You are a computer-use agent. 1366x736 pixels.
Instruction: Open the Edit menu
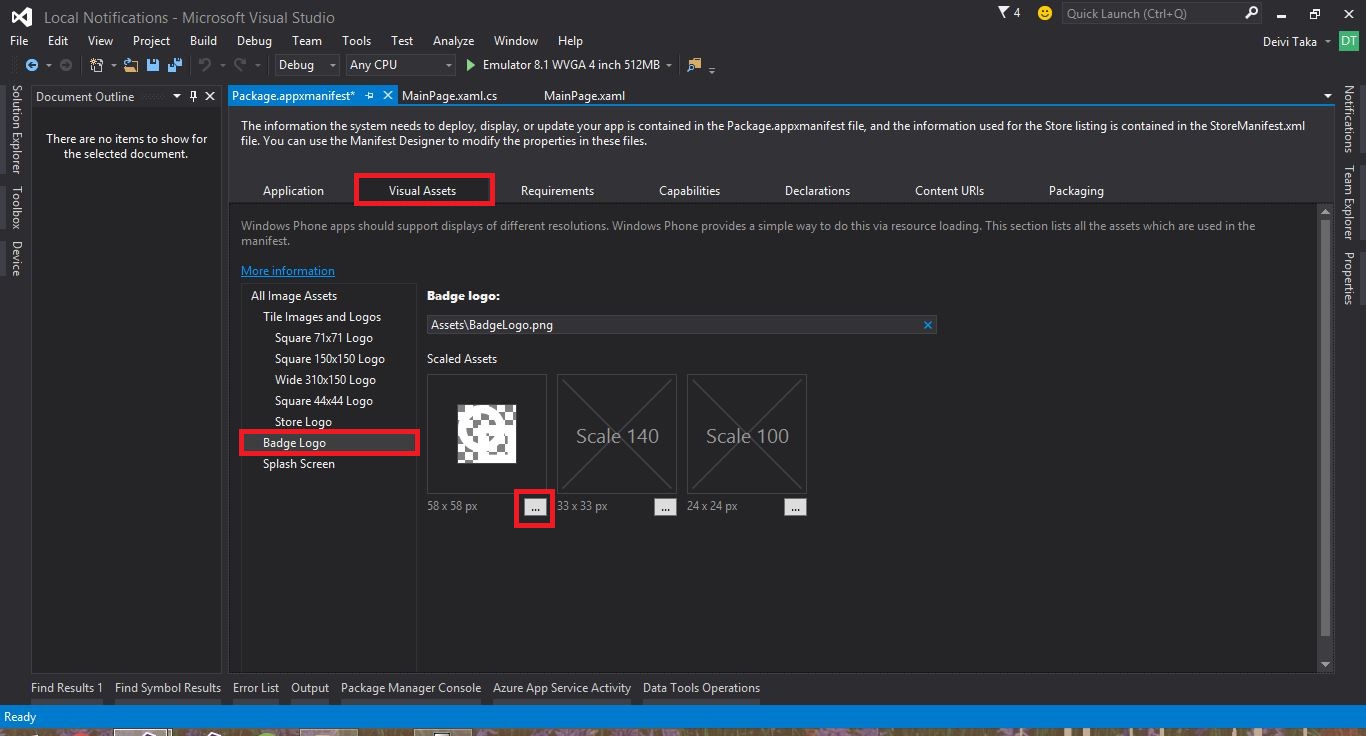tap(58, 41)
